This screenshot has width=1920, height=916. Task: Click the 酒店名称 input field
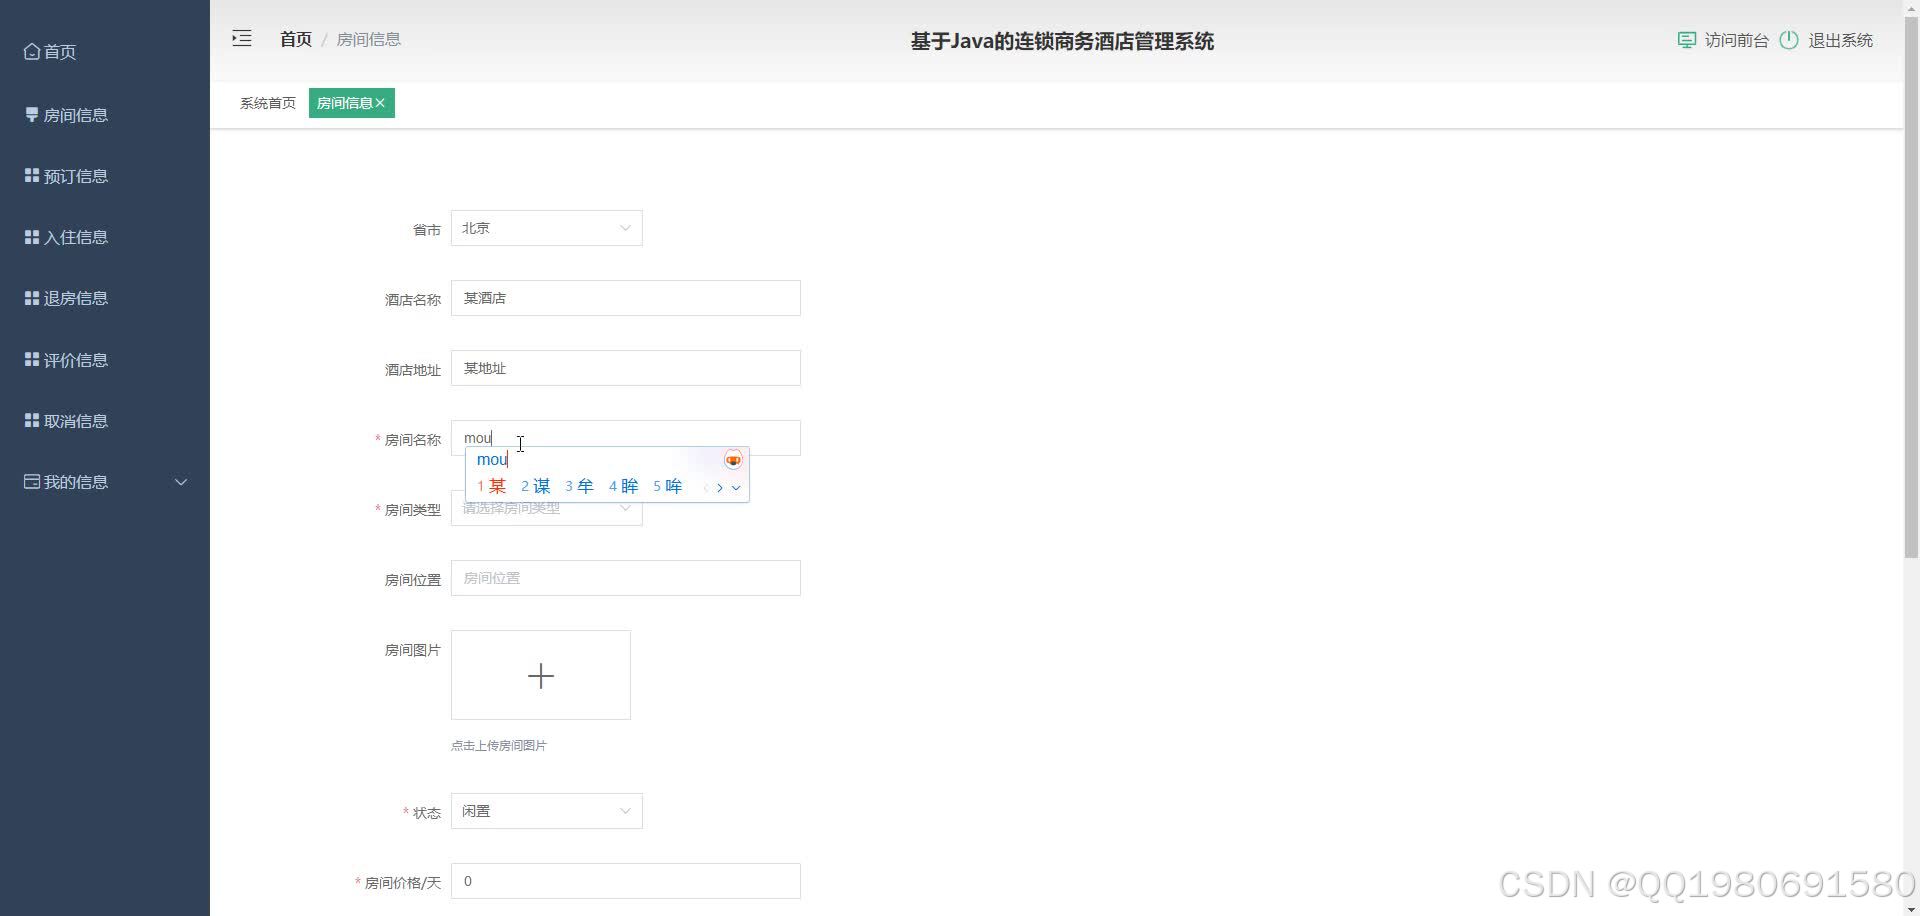(x=626, y=298)
